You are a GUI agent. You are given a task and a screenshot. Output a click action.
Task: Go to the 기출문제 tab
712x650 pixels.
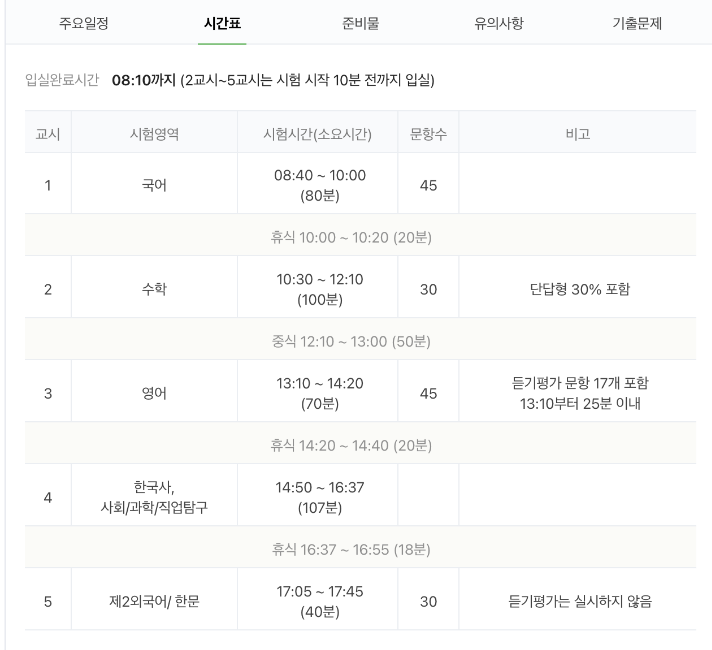(637, 23)
